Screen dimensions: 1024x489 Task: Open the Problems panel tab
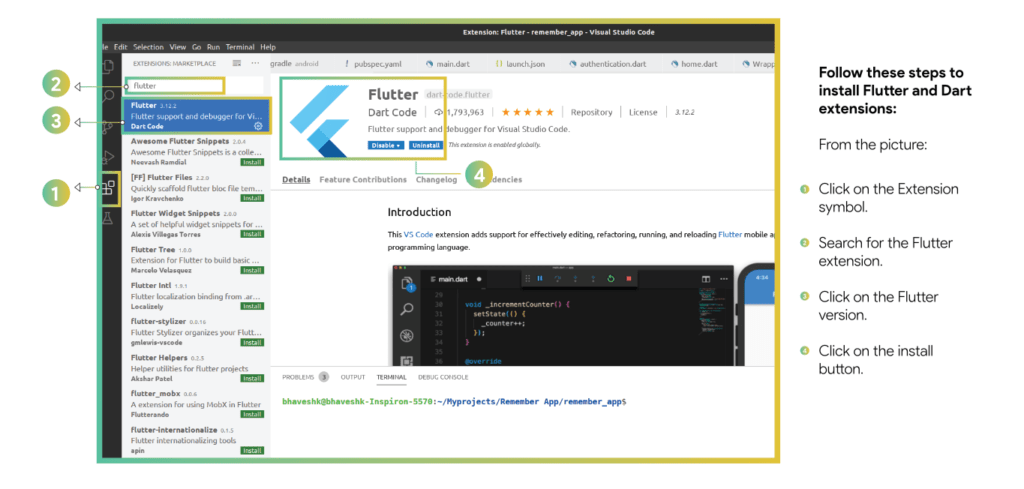298,377
